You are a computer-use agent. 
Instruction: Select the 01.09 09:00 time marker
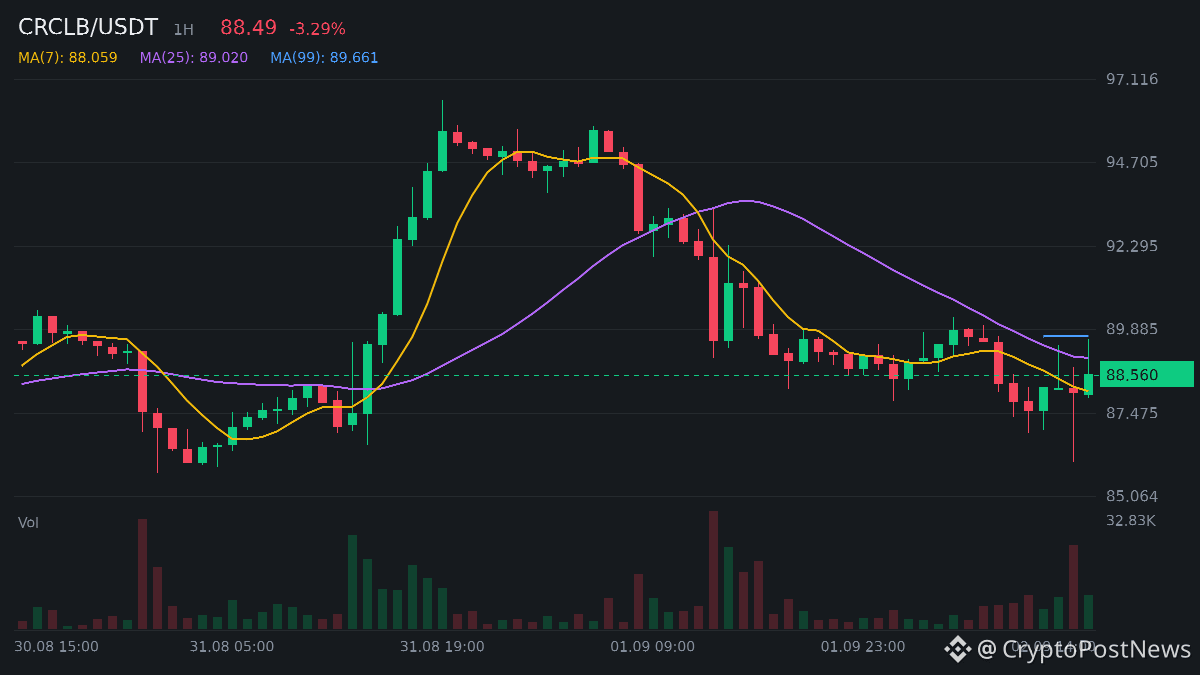point(652,647)
